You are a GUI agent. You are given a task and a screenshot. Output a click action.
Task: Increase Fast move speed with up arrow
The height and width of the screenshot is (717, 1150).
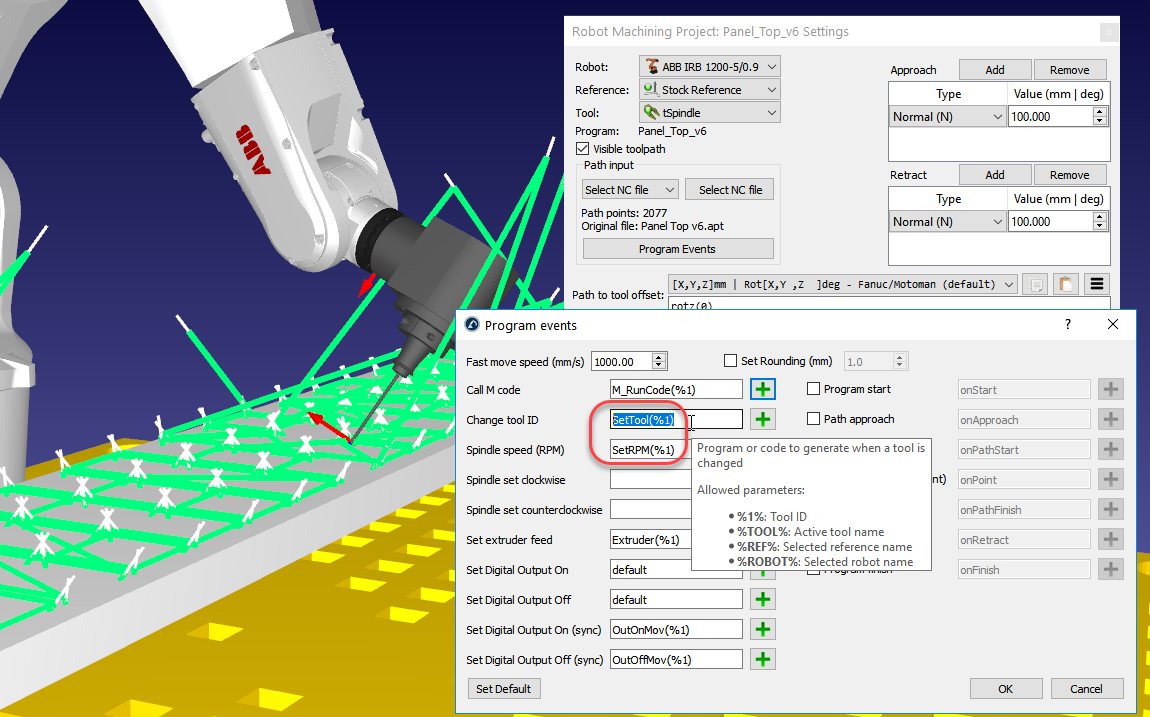(659, 357)
